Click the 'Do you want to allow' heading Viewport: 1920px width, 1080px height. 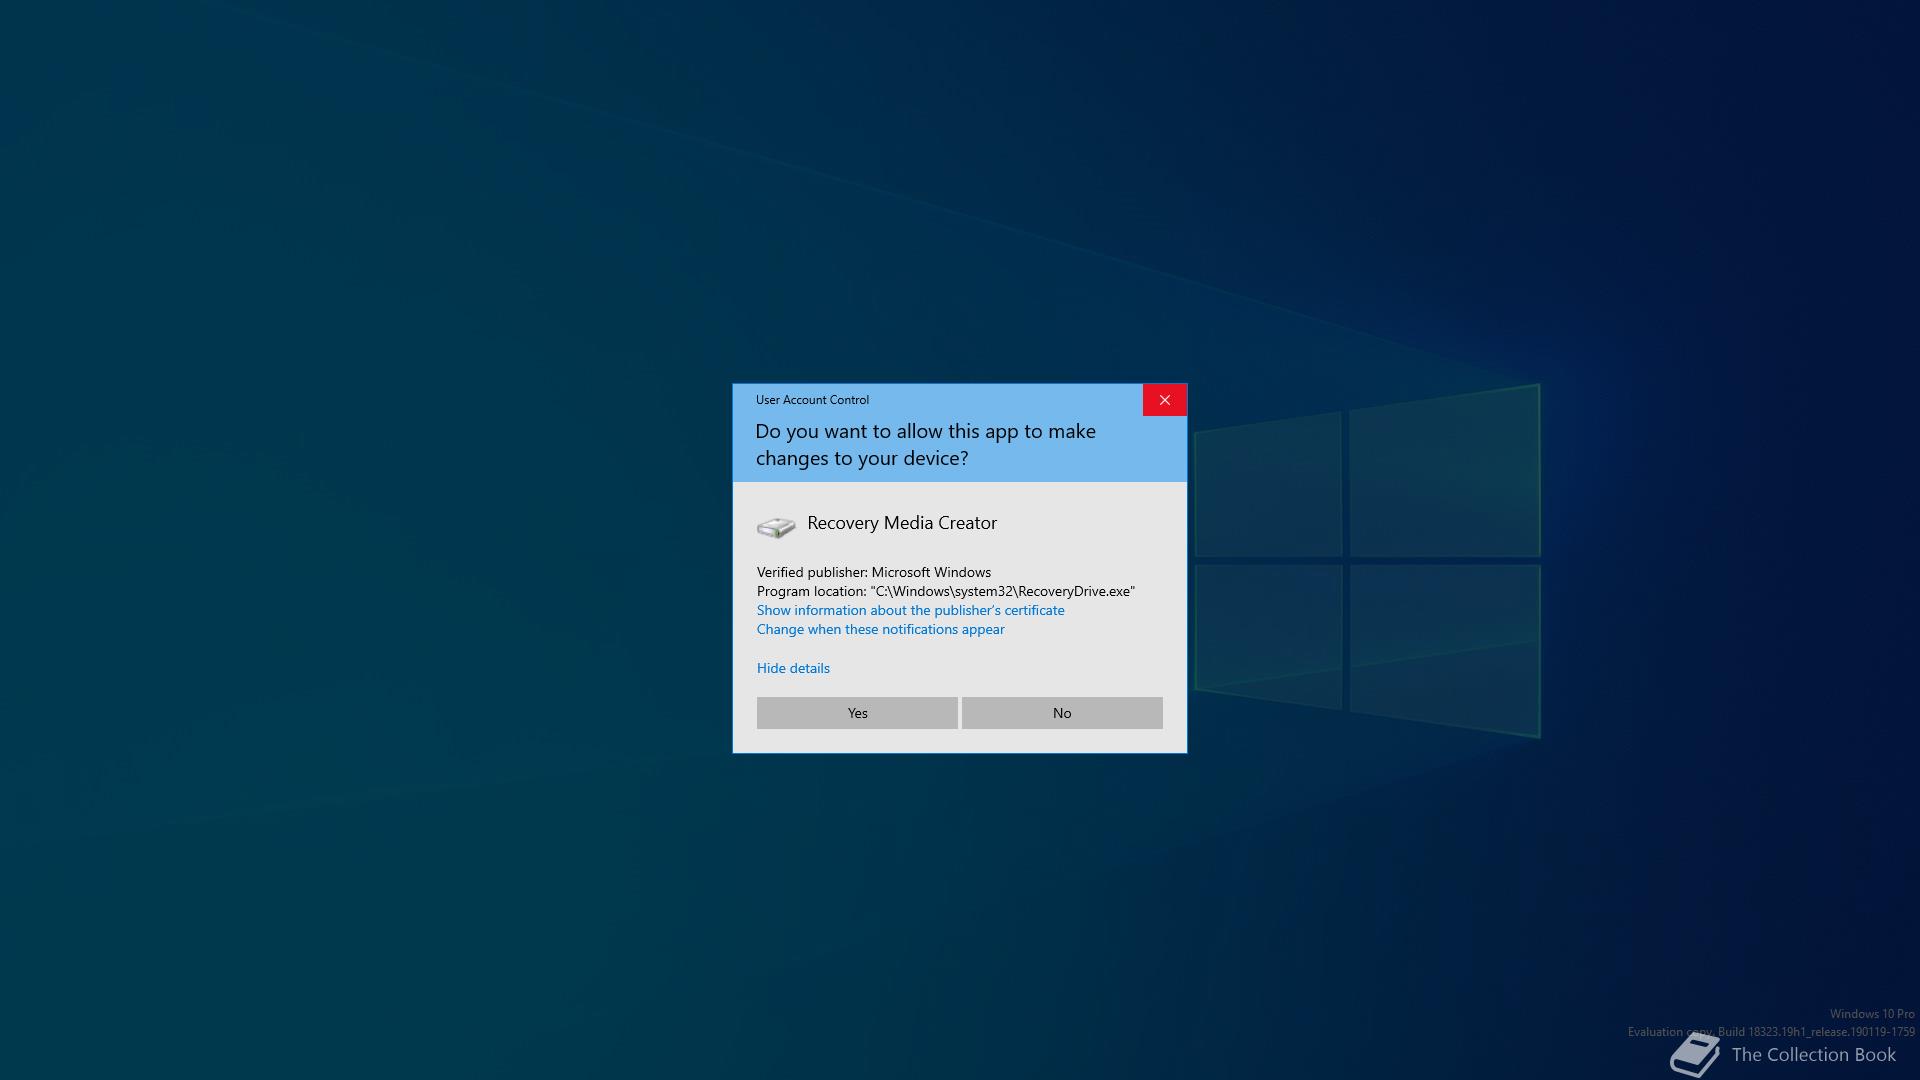[925, 445]
